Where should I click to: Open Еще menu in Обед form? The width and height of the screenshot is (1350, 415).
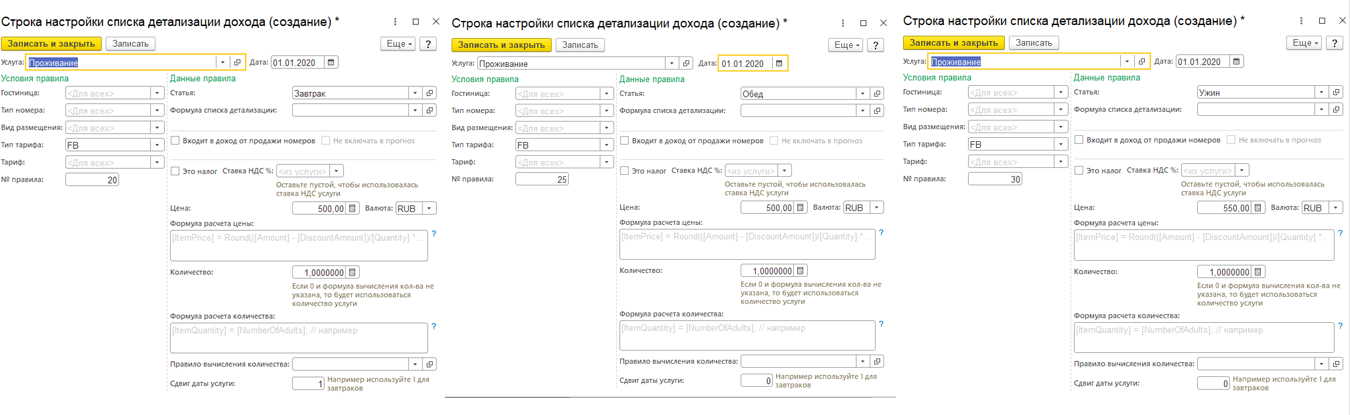846,45
